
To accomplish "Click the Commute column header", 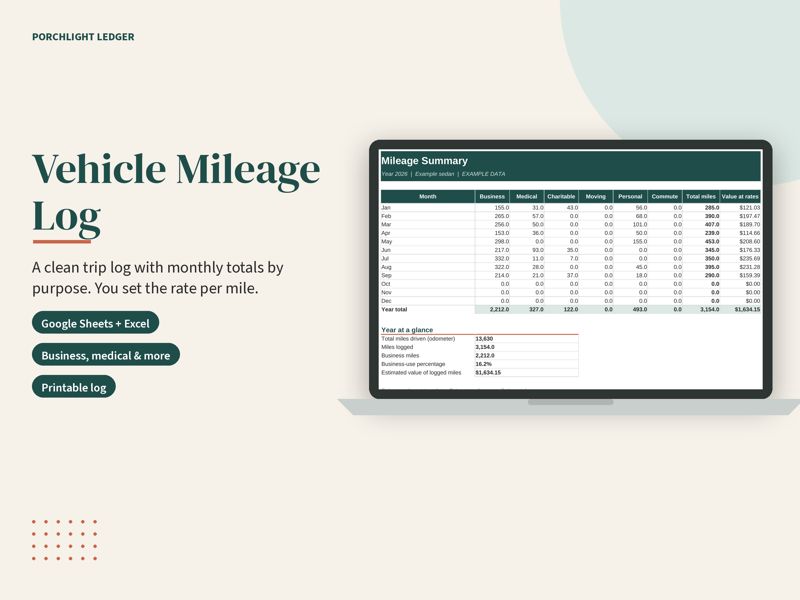I will (x=665, y=196).
